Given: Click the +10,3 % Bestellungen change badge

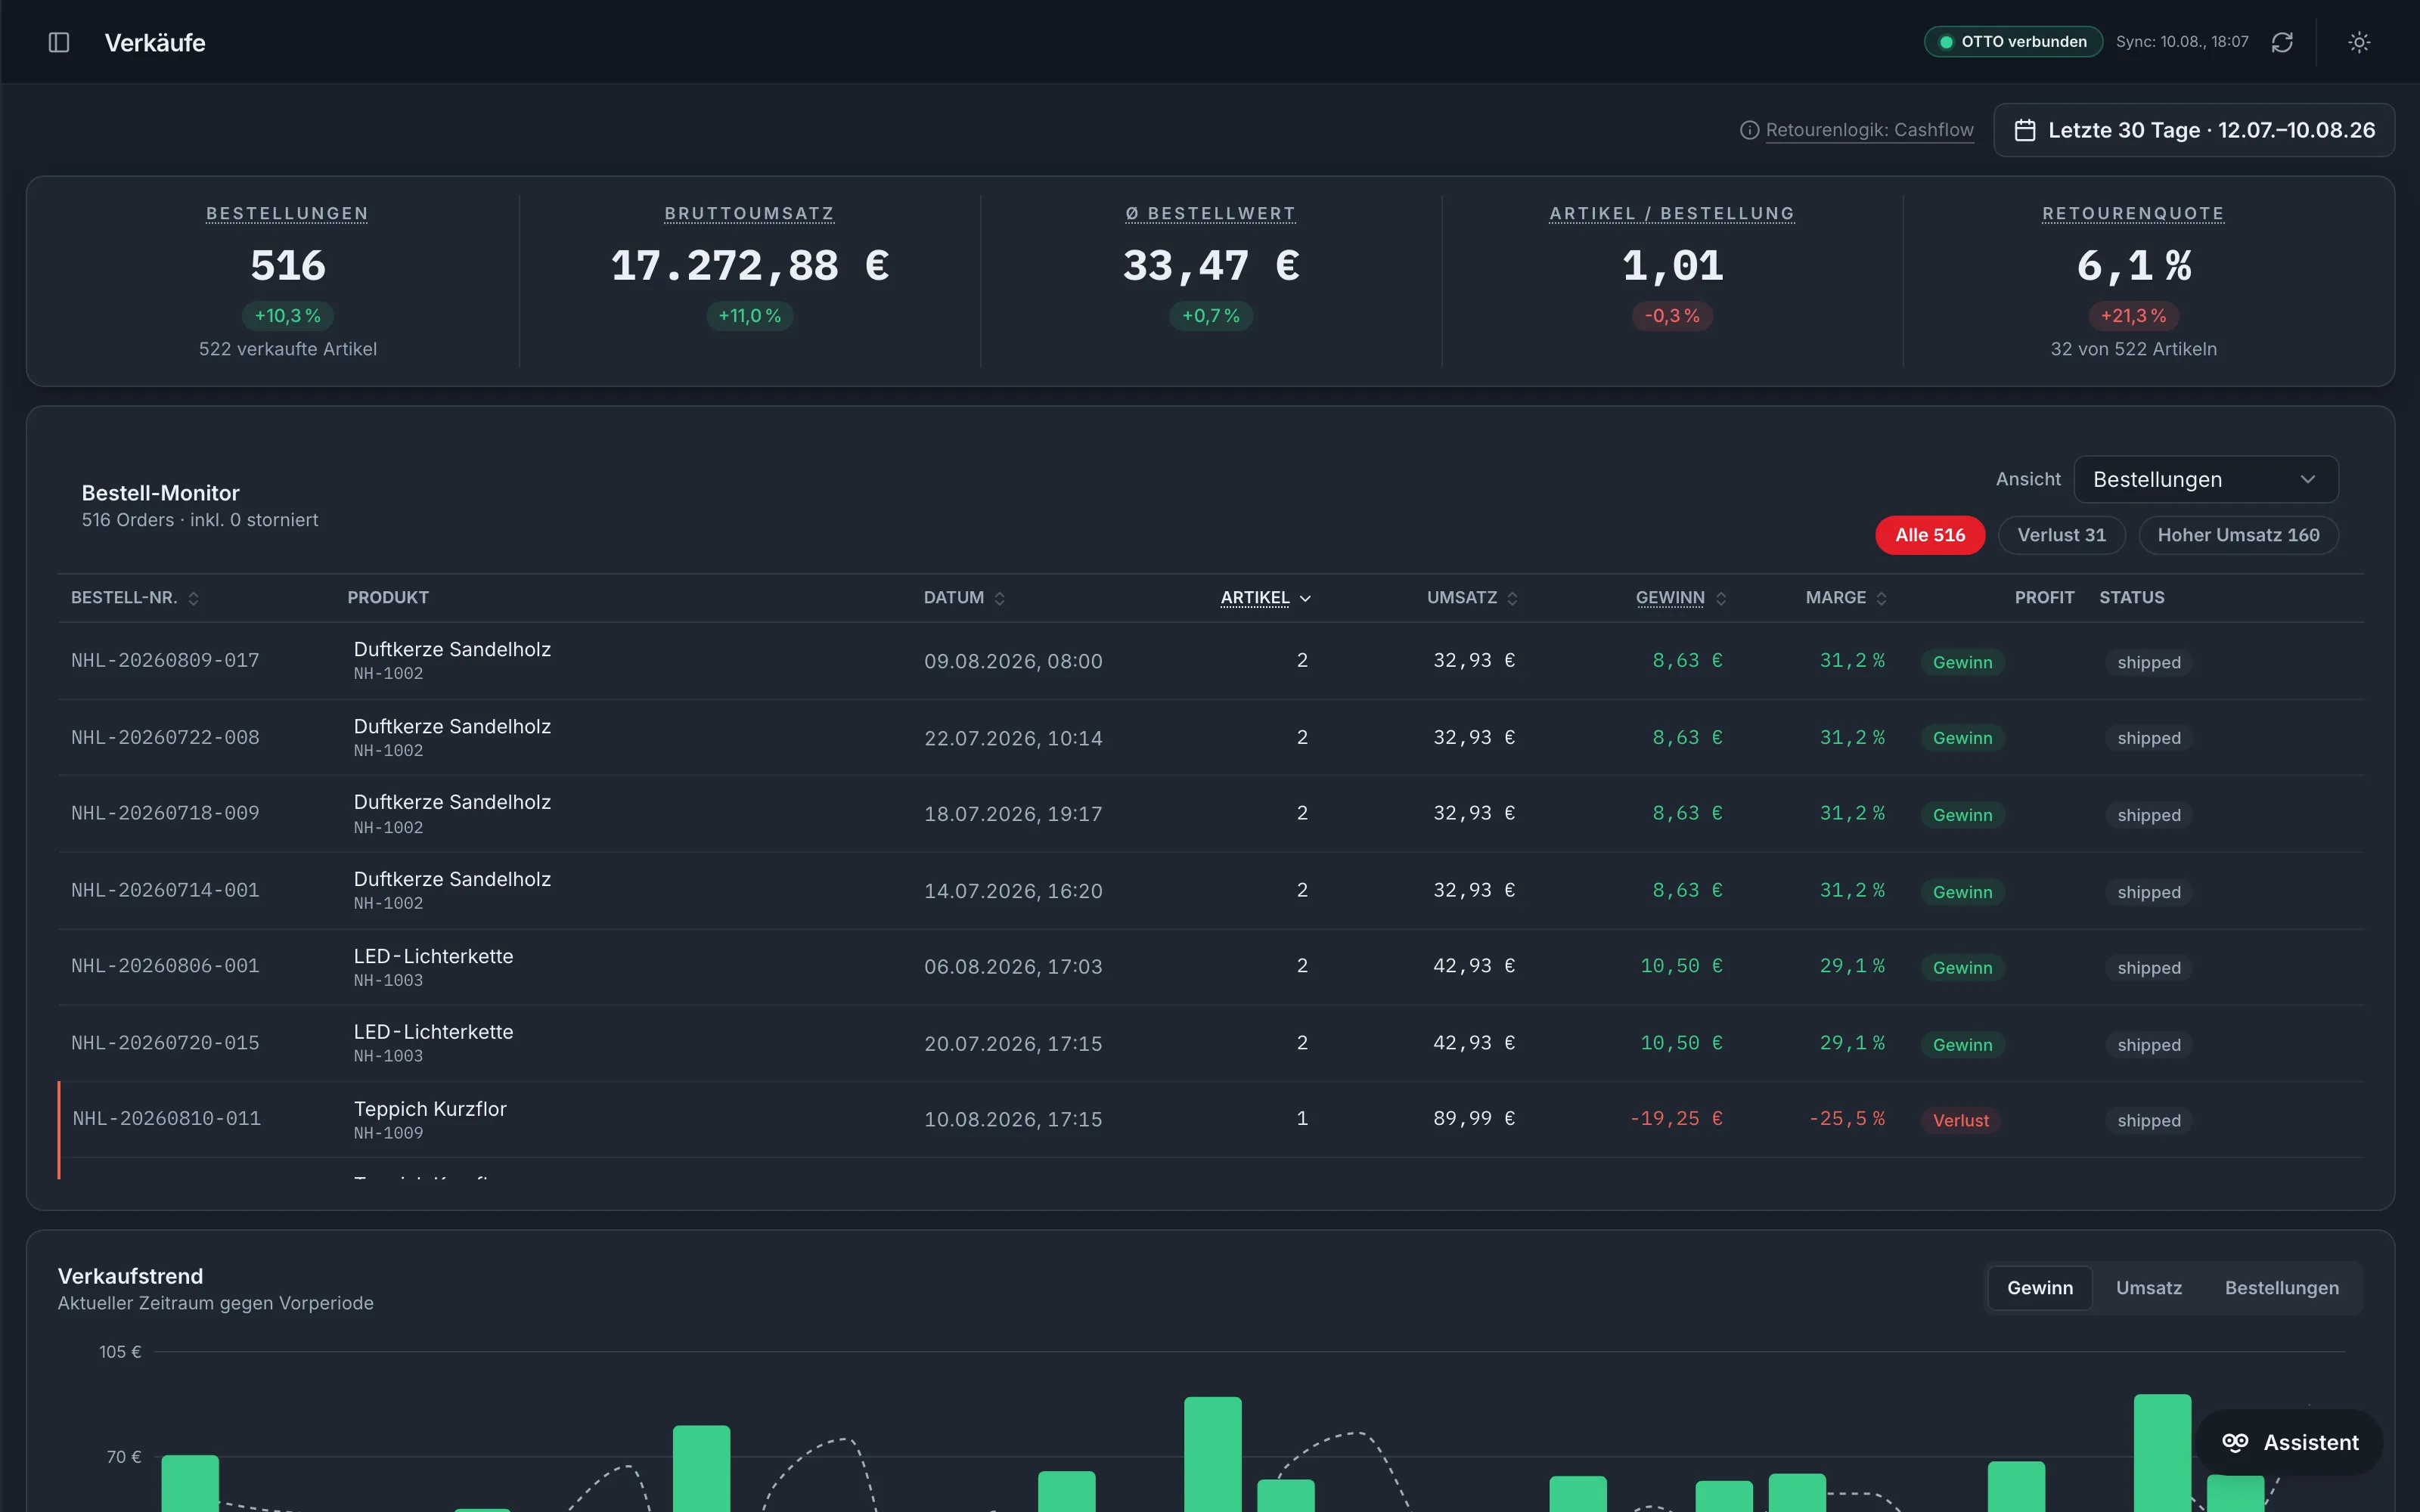Looking at the screenshot, I should click(287, 316).
